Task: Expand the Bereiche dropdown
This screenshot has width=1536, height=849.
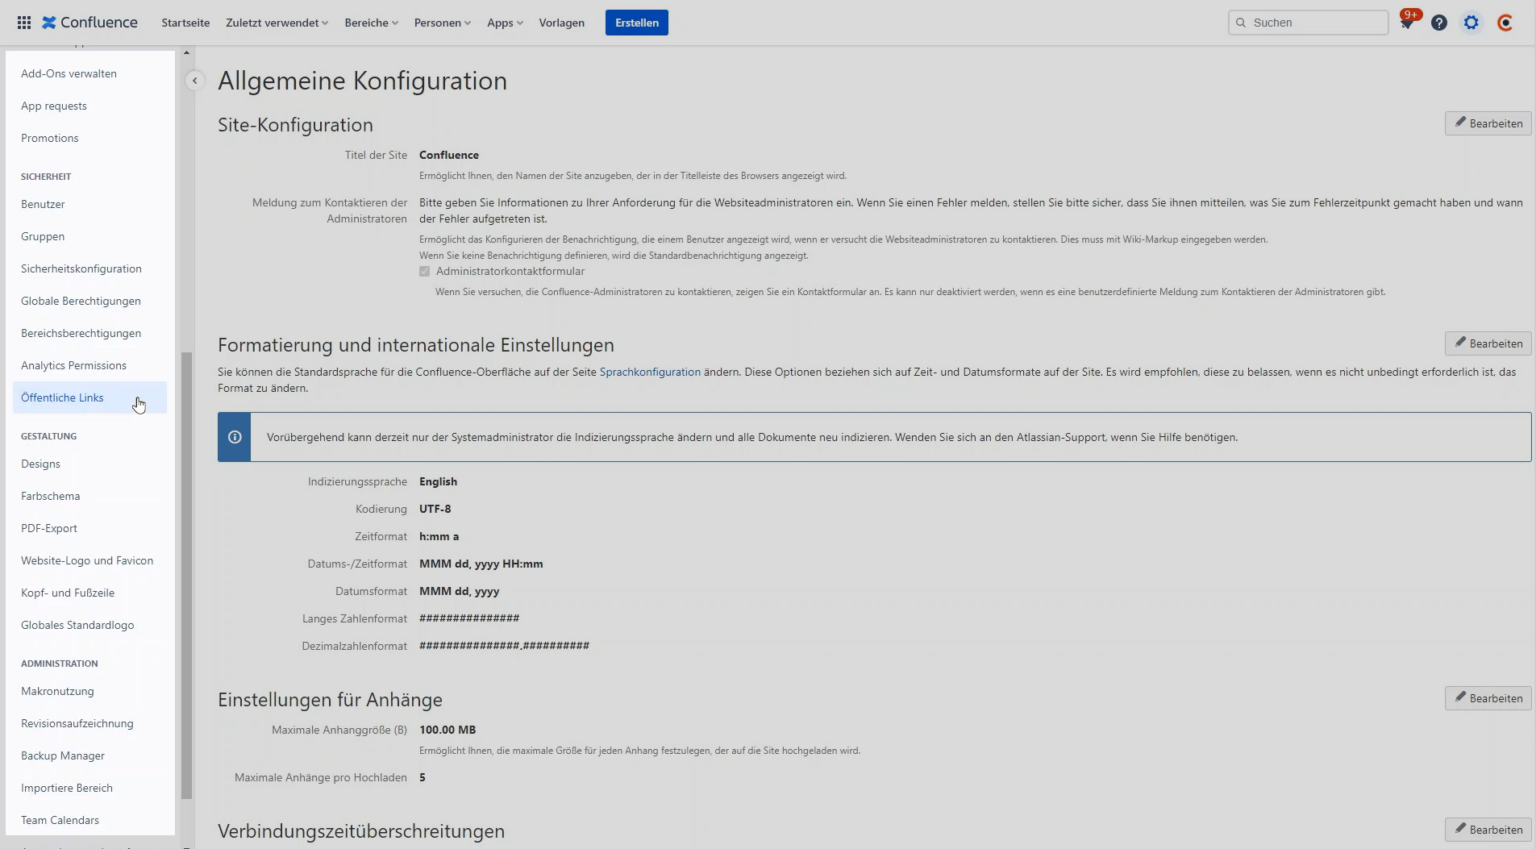Action: pyautogui.click(x=371, y=22)
